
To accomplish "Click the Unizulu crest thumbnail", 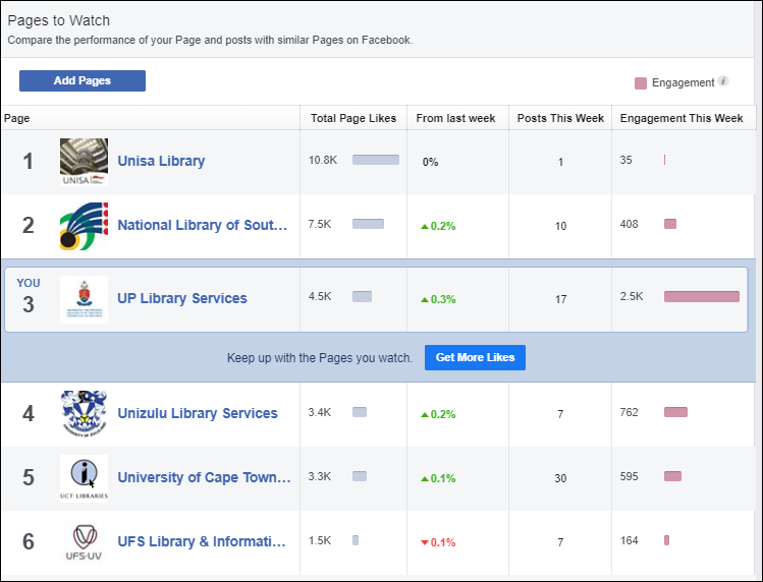I will (x=84, y=414).
